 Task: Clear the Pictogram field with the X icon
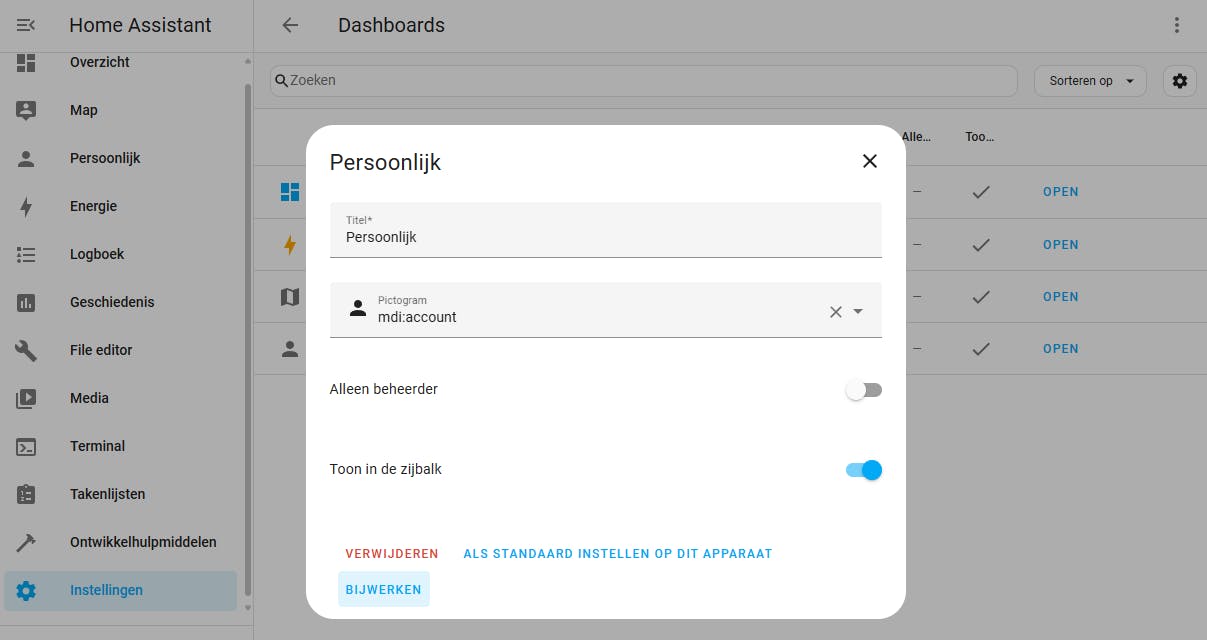(836, 312)
